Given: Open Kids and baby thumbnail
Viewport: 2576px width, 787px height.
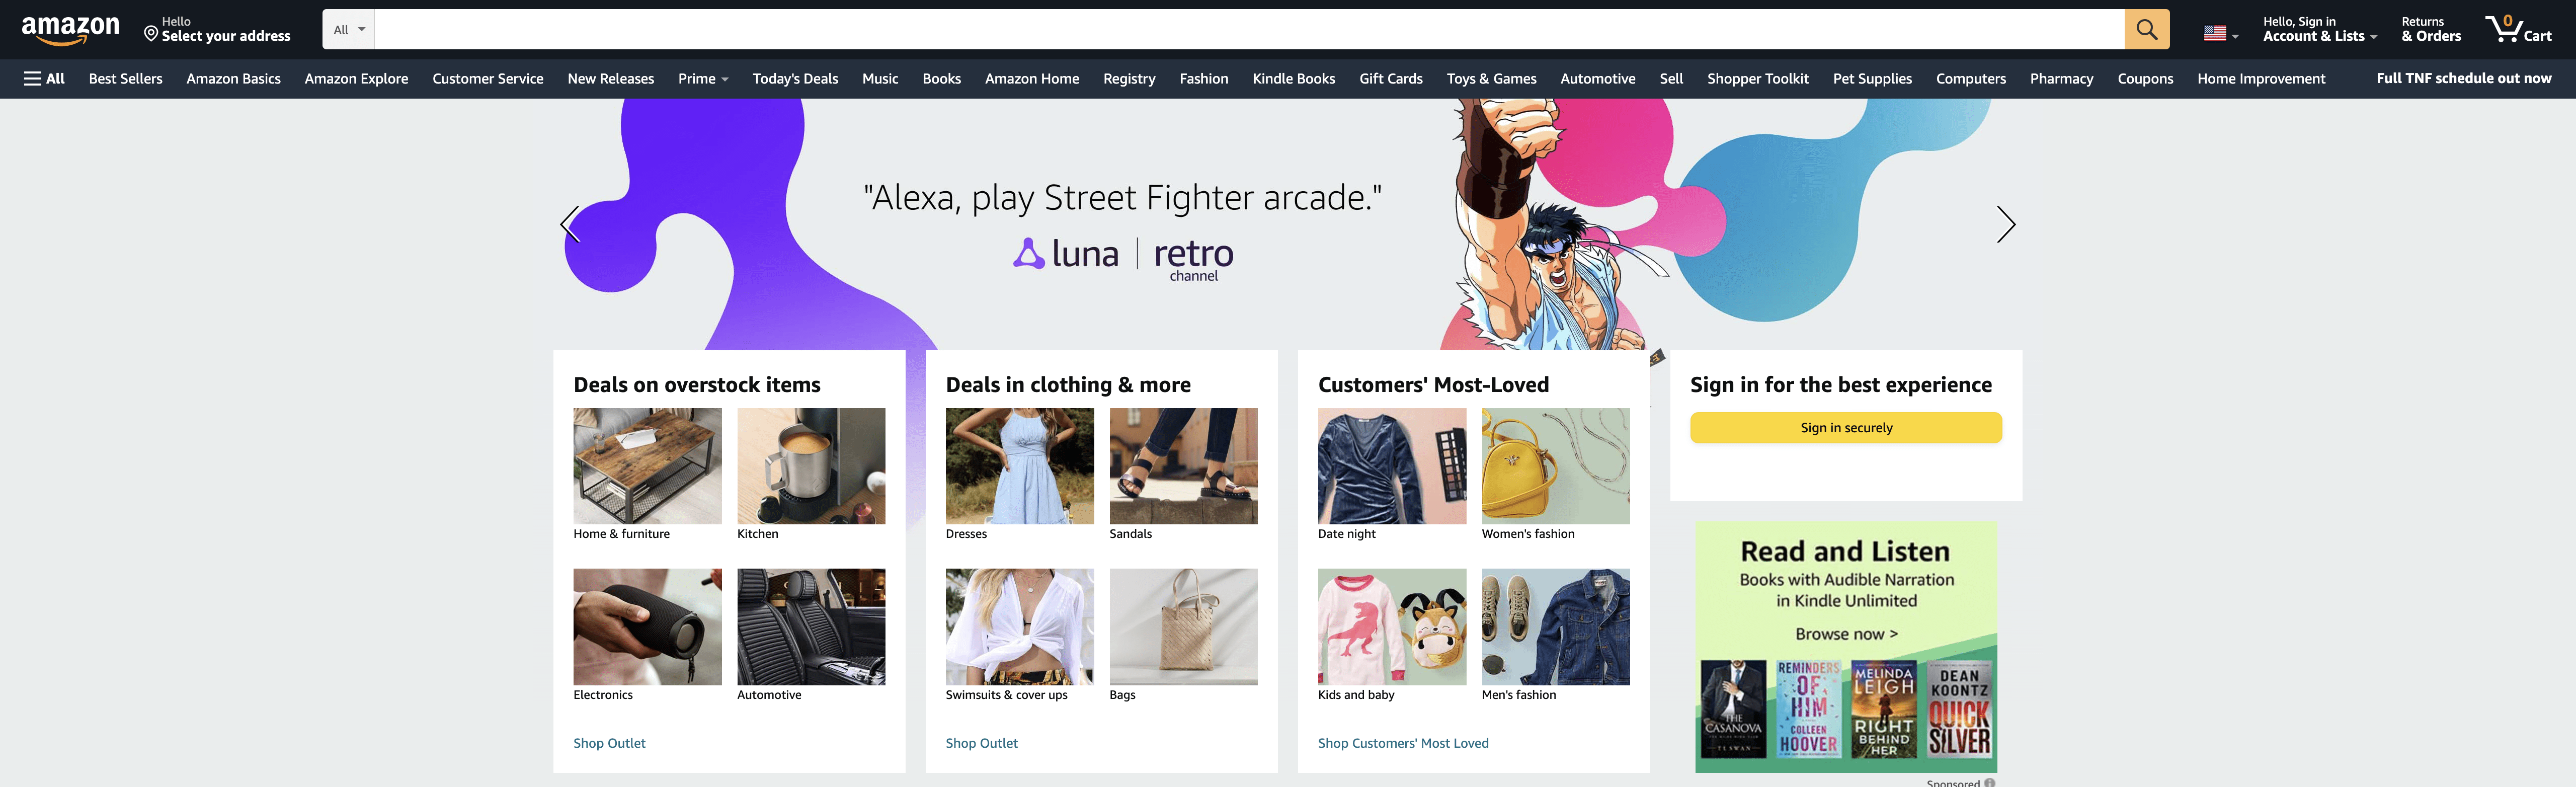Looking at the screenshot, I should click(x=1391, y=627).
